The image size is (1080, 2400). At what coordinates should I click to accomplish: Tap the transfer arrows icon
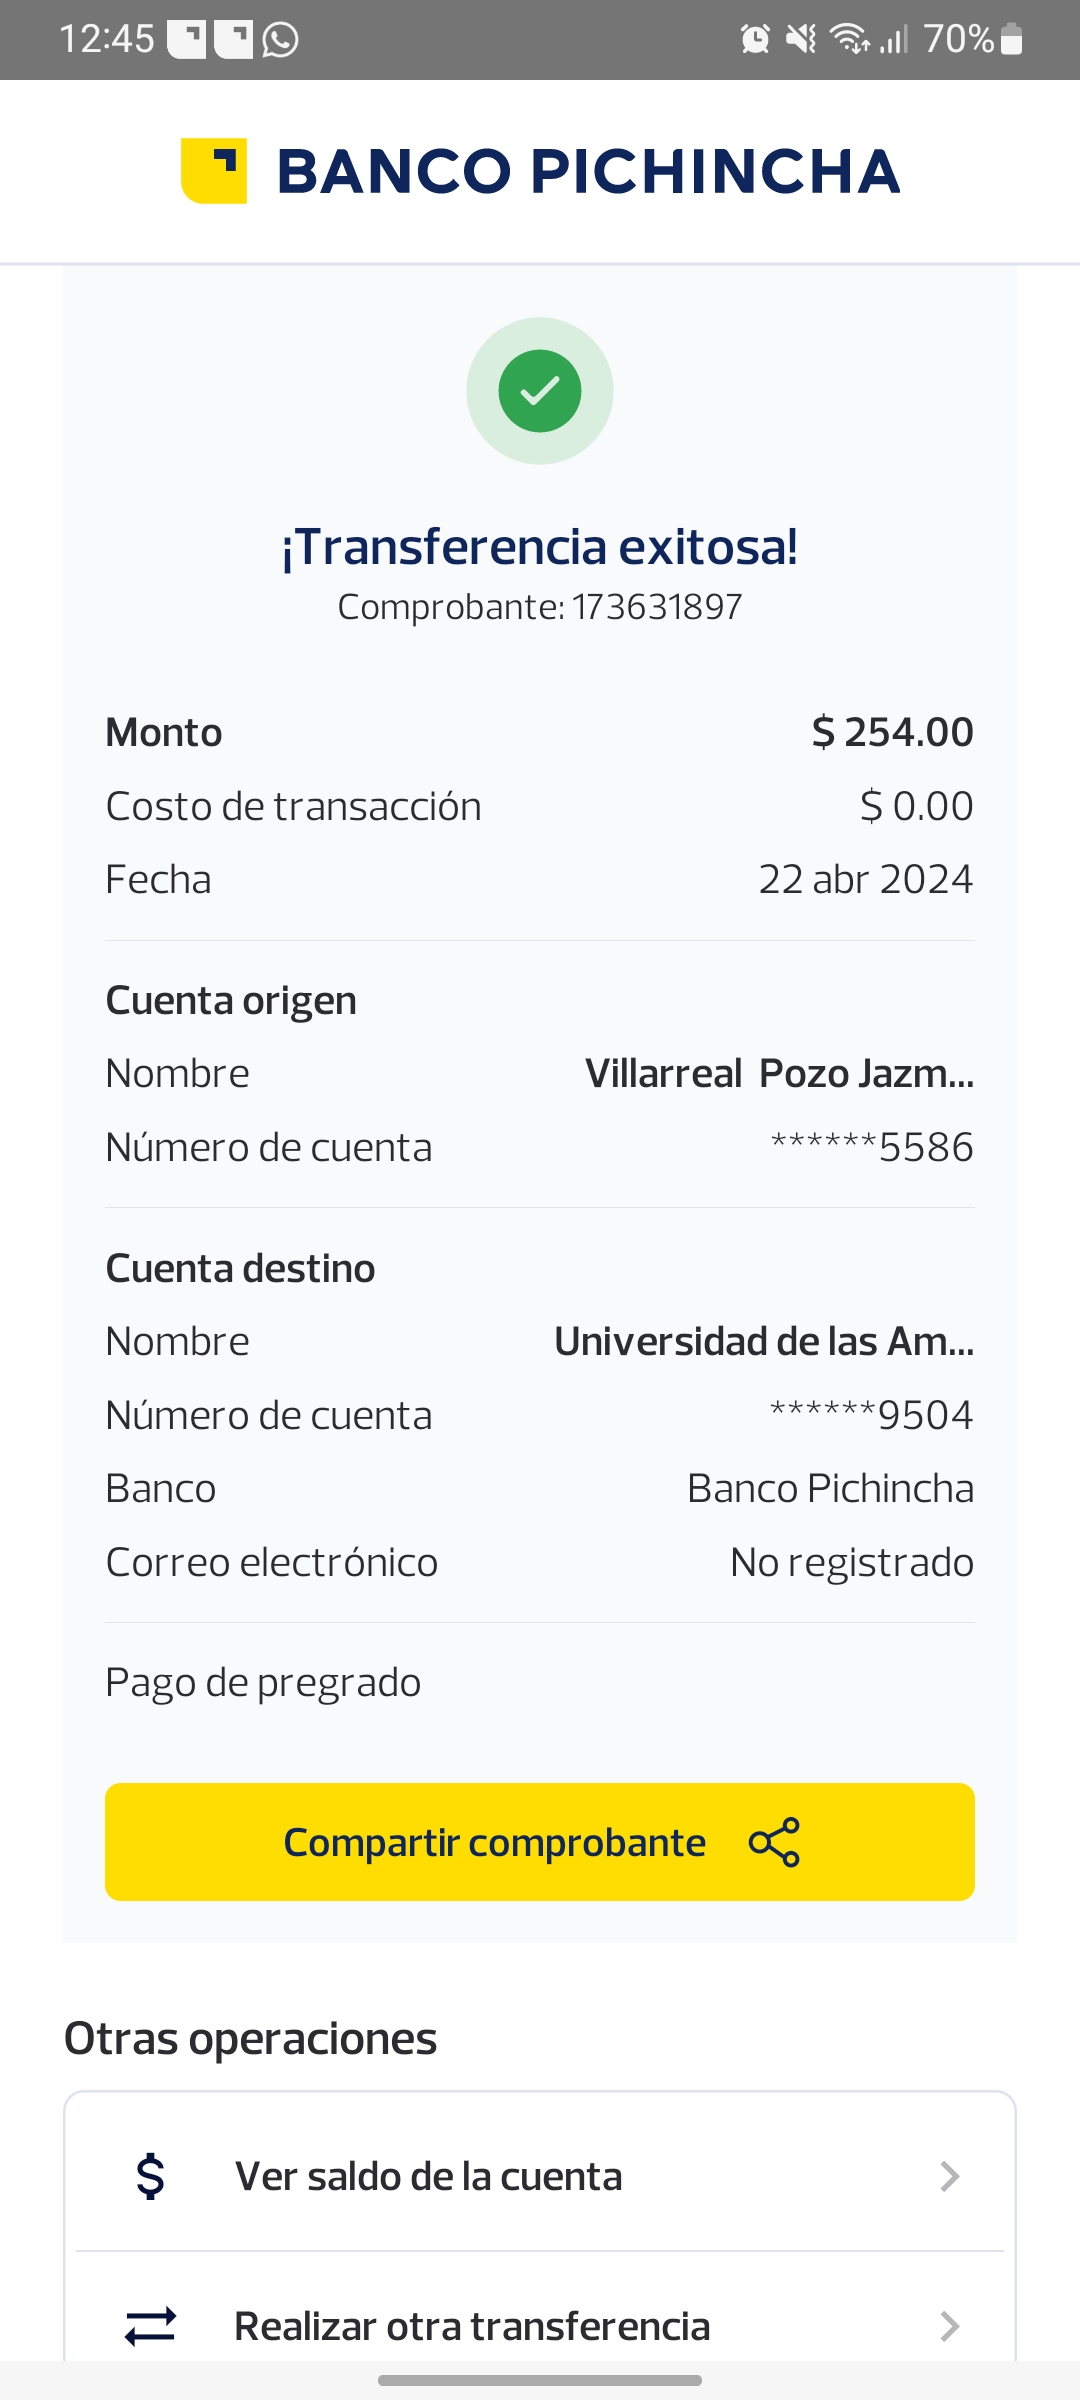tap(151, 2326)
